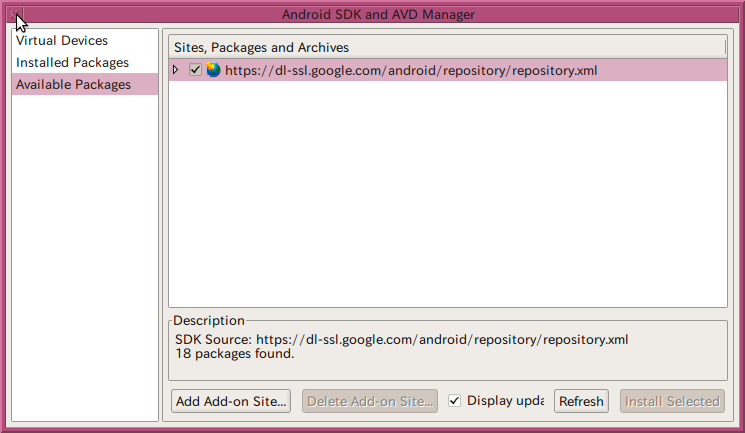Click the SDK Source description text
Screen dimensions: 745x433
click(401, 339)
